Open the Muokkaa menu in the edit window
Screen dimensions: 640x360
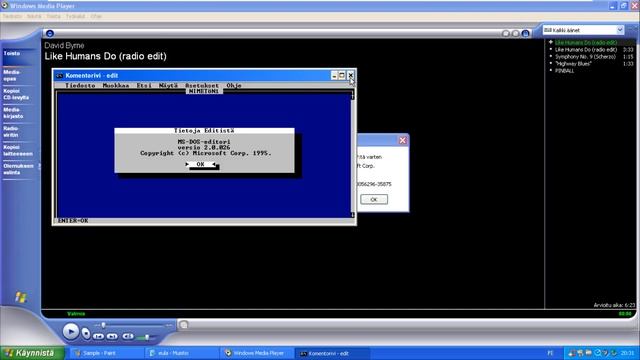(x=116, y=86)
